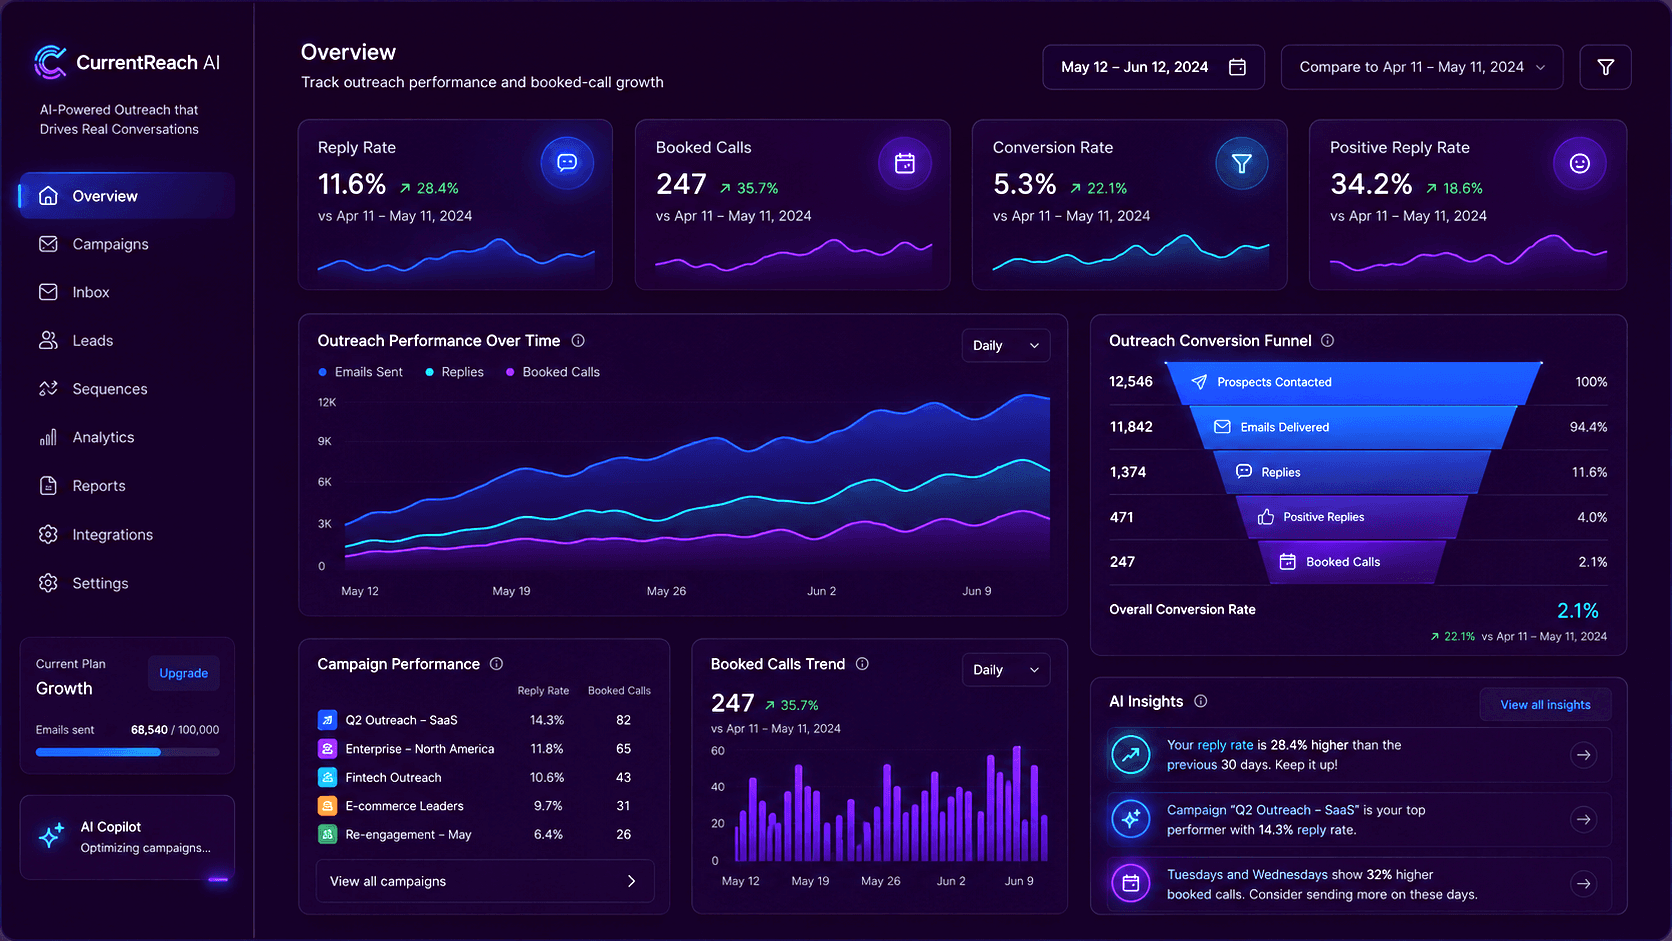Screen dimensions: 1672x941
Task: Click the Booked Calls calendar card icon
Action: (x=905, y=163)
